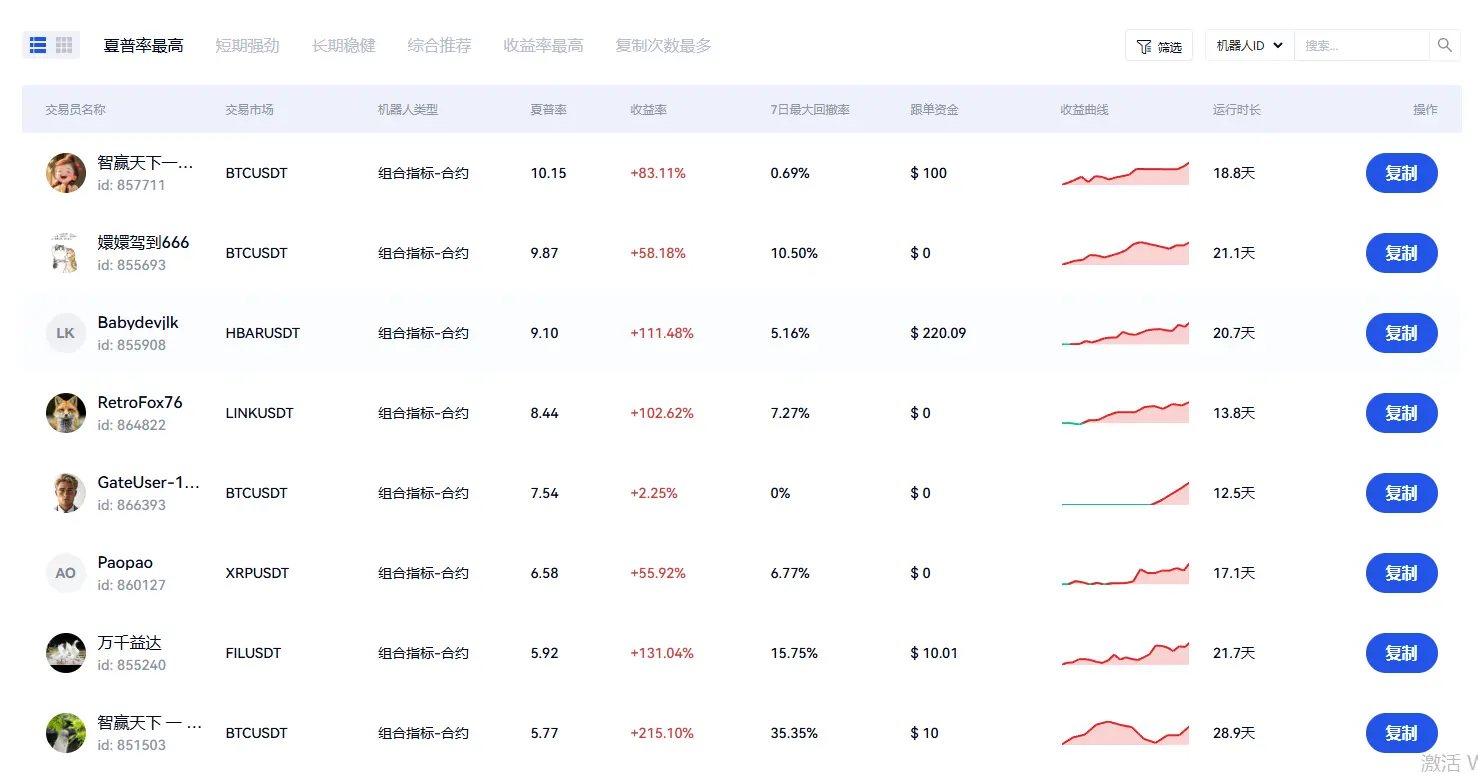The image size is (1478, 778).
Task: Open avatar of trader id 851503
Action: (66, 733)
